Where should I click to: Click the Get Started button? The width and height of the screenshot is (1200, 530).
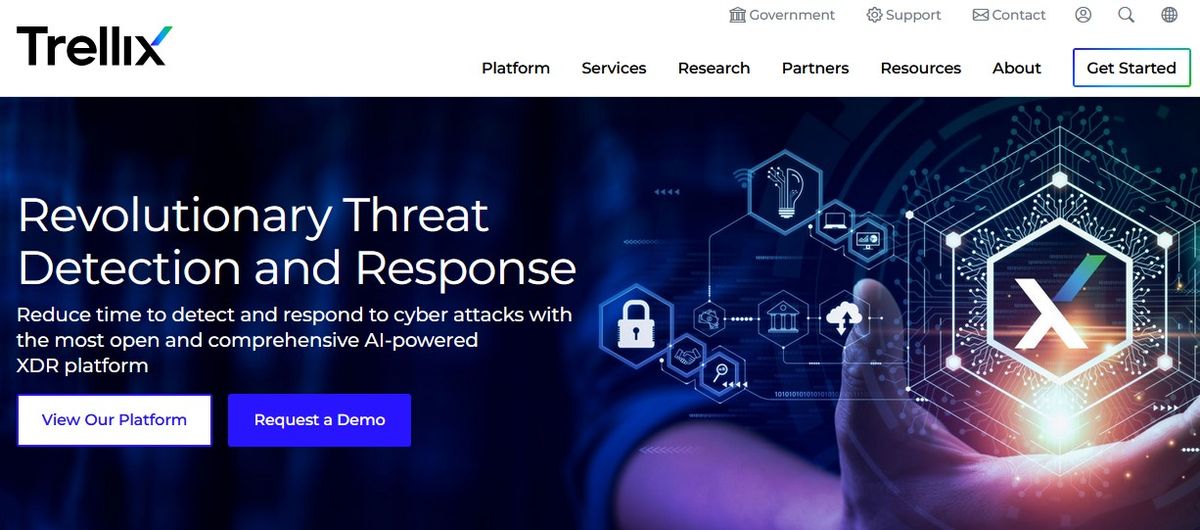[x=1131, y=68]
